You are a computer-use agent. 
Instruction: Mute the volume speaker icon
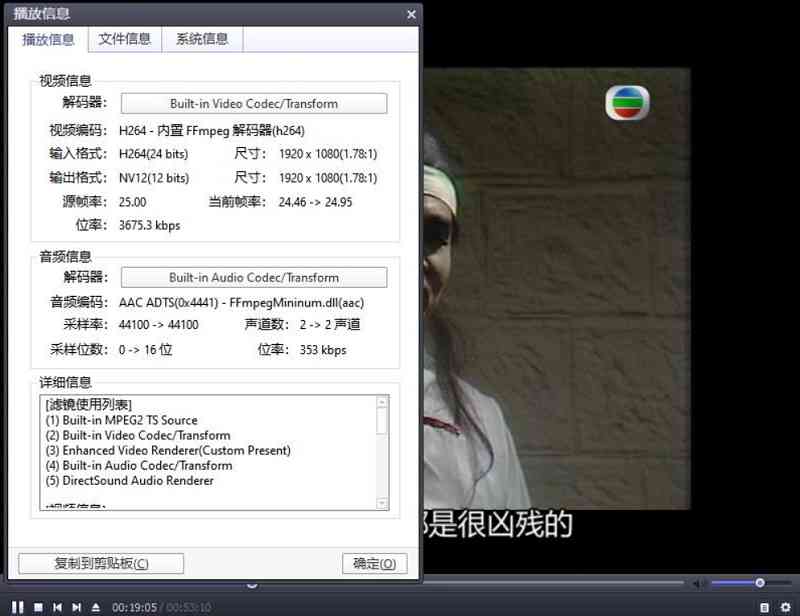699,583
